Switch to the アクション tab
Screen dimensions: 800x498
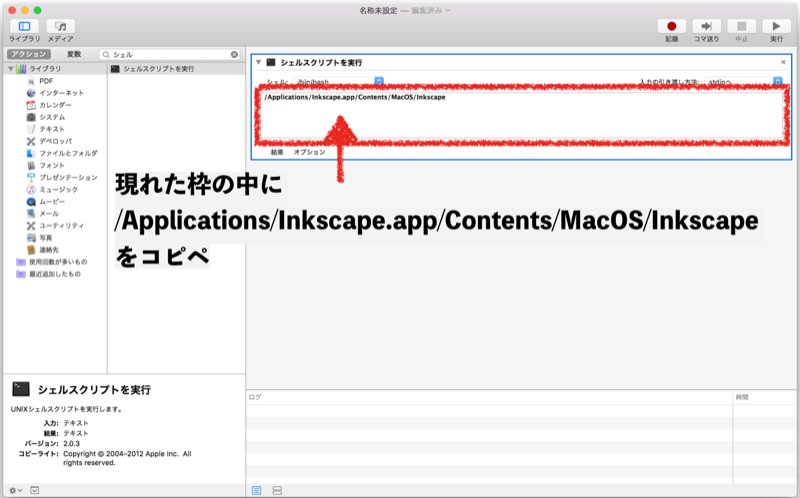tap(29, 54)
